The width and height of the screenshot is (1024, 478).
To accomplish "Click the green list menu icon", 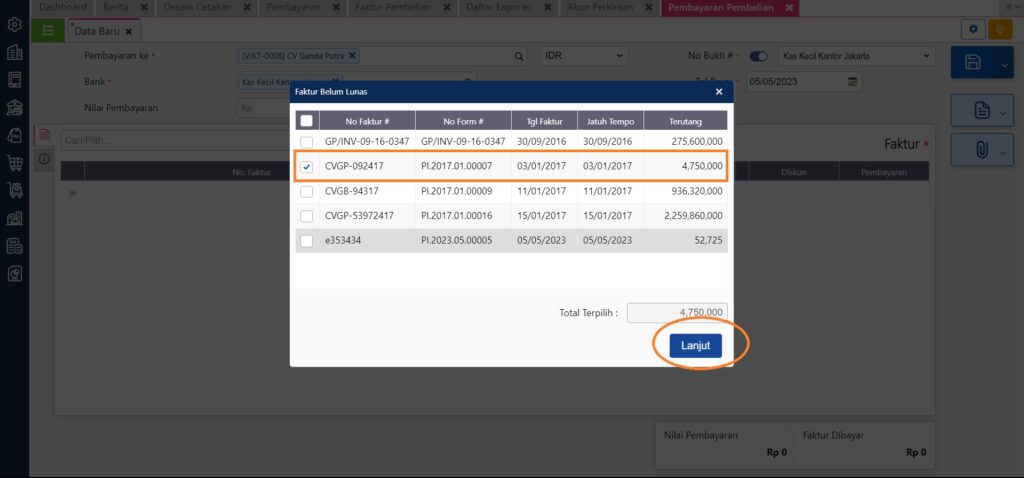I will pyautogui.click(x=48, y=31).
